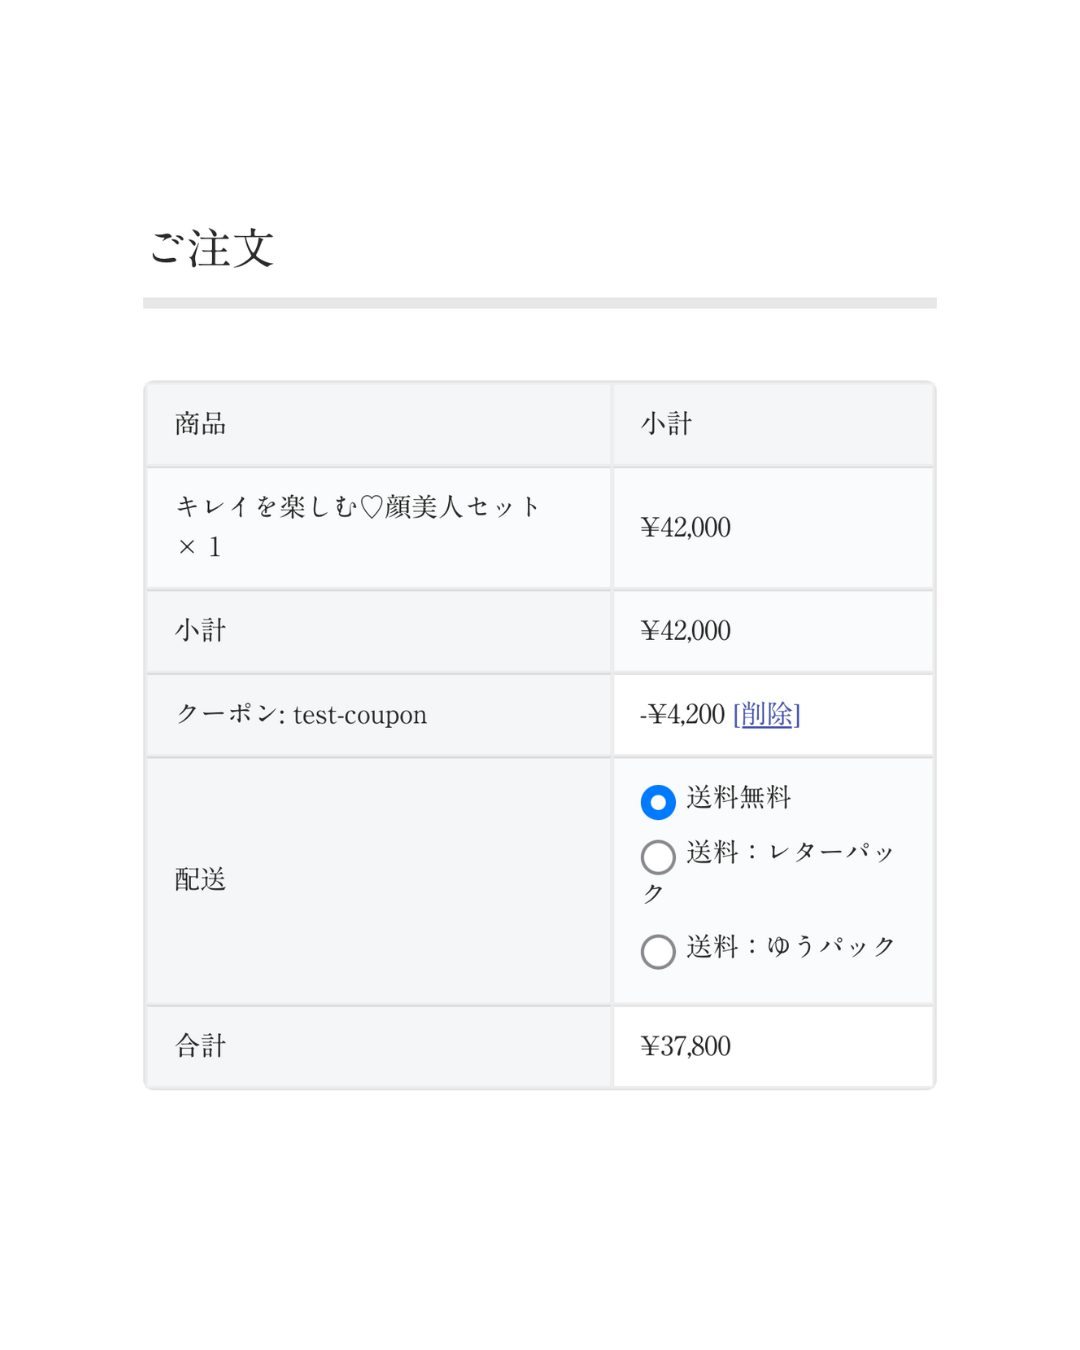Click the ご注文 heading

pos(212,248)
